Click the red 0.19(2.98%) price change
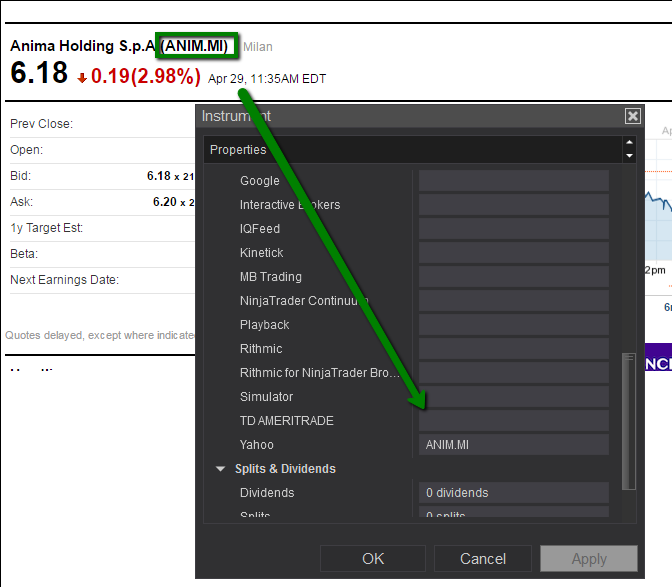The height and width of the screenshot is (587, 672). [x=145, y=76]
